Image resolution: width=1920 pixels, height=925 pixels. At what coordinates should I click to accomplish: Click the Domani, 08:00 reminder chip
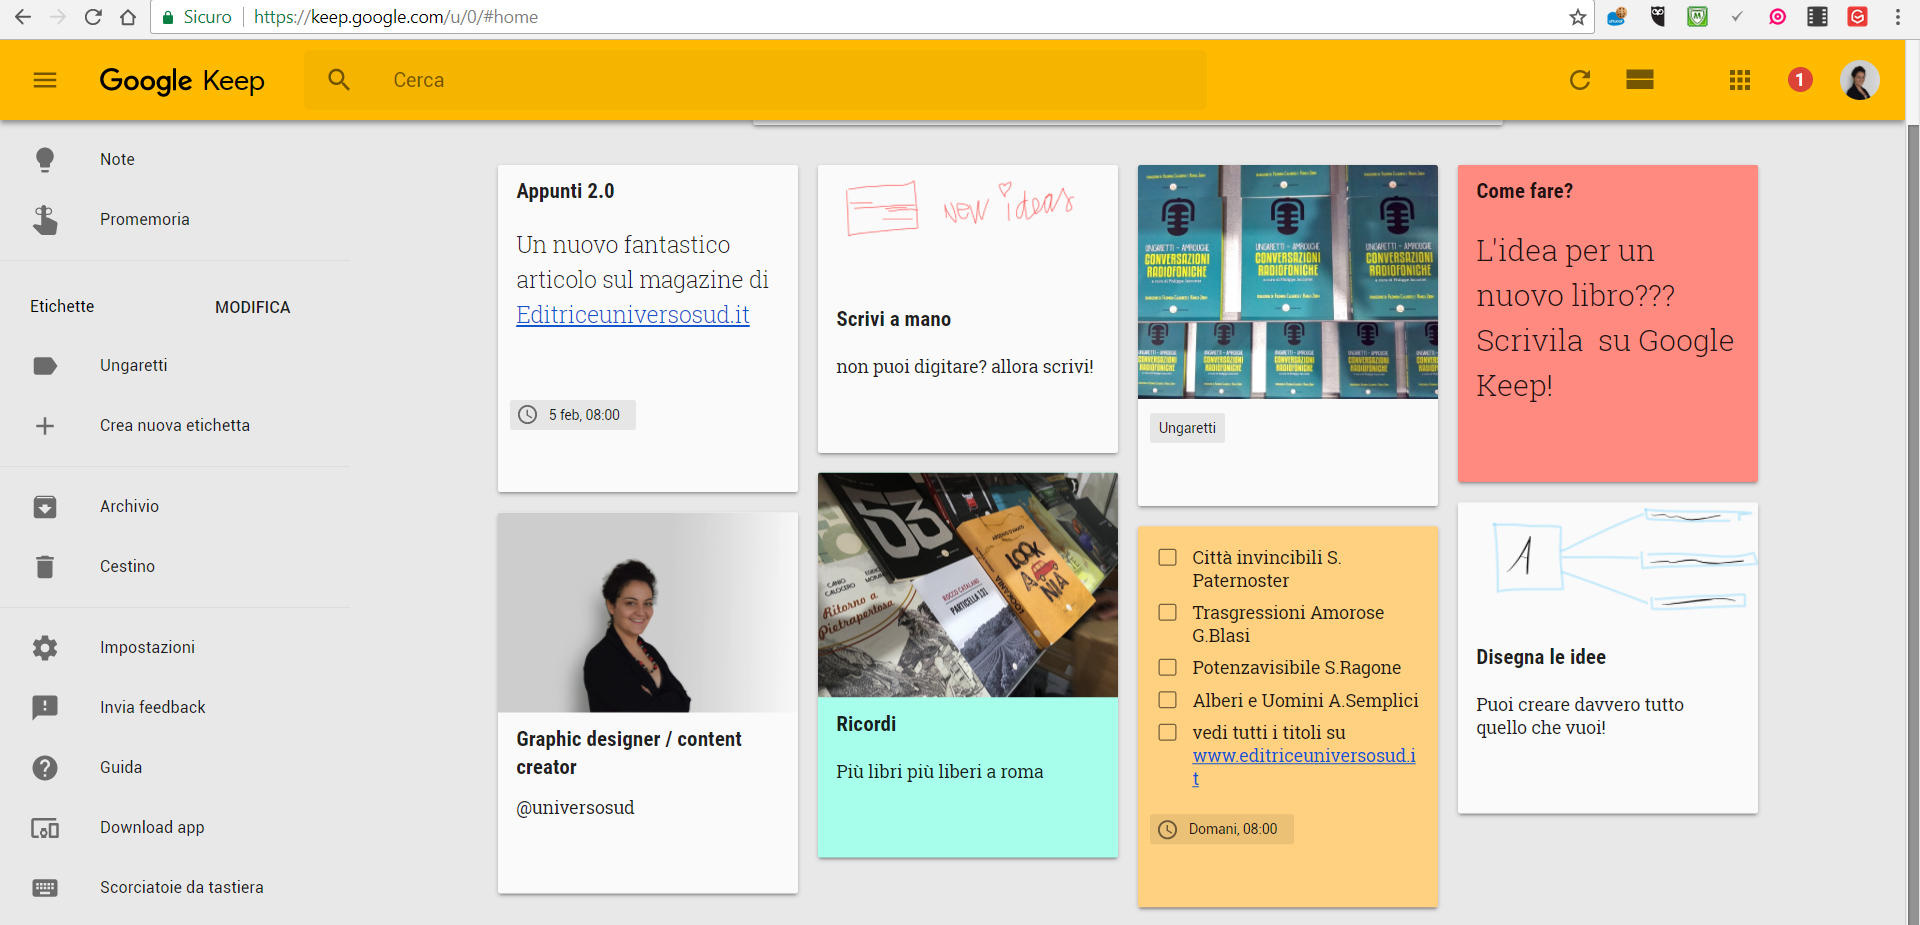pyautogui.click(x=1222, y=829)
